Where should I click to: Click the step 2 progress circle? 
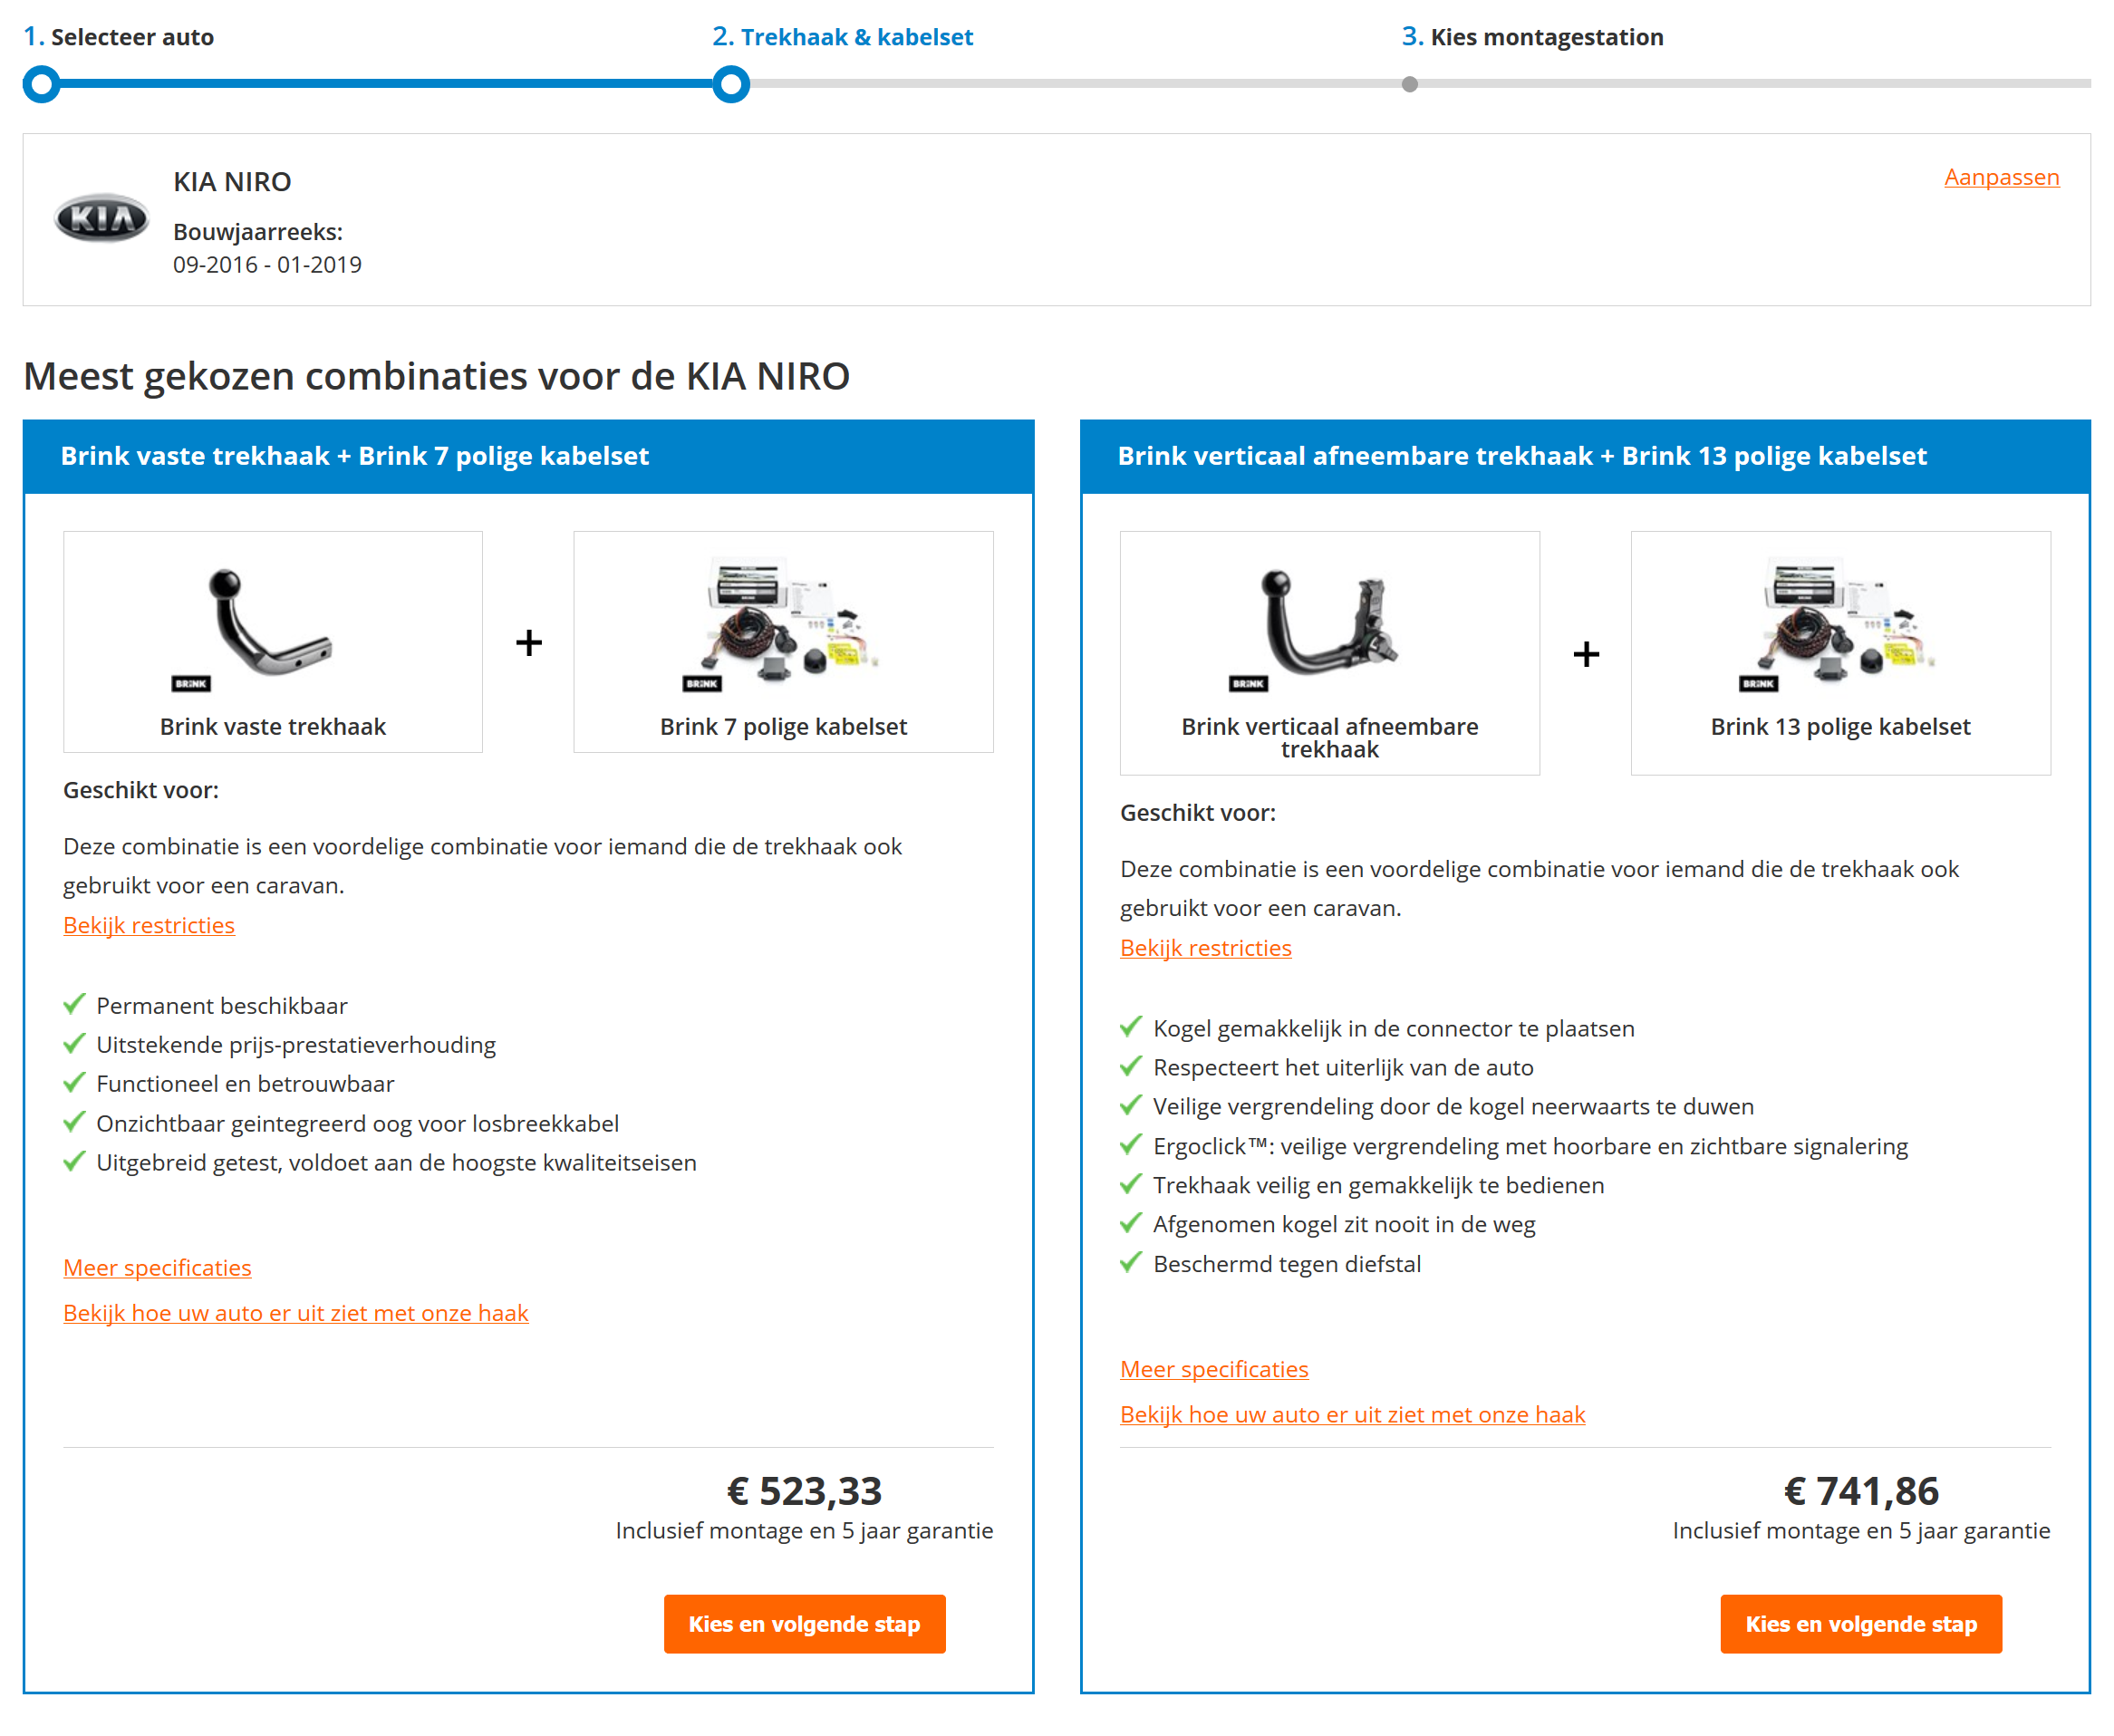(731, 84)
